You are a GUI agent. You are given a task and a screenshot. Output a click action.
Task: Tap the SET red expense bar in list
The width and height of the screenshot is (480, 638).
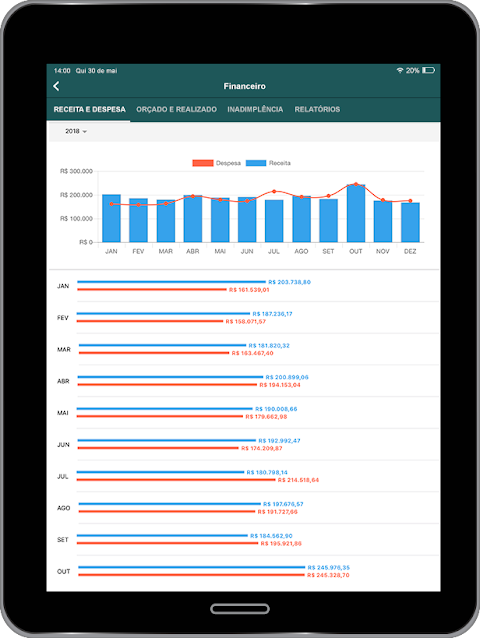click(168, 543)
